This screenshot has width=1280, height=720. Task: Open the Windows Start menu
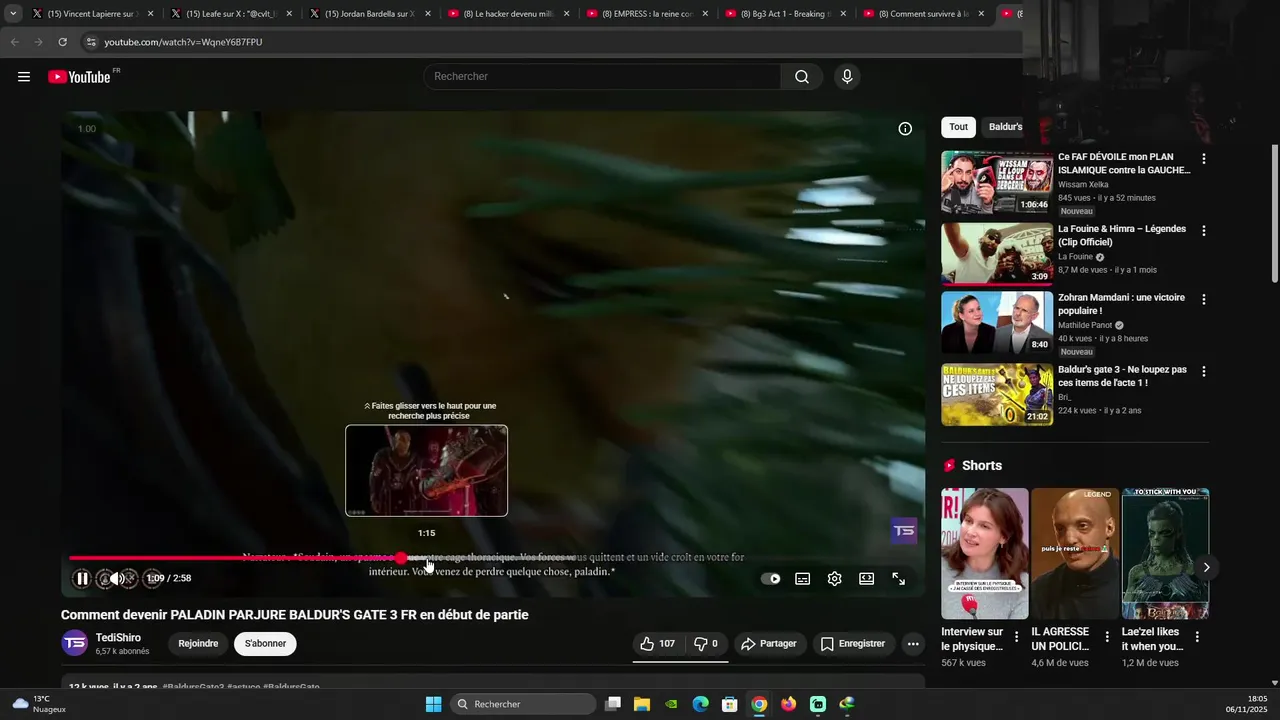click(433, 704)
